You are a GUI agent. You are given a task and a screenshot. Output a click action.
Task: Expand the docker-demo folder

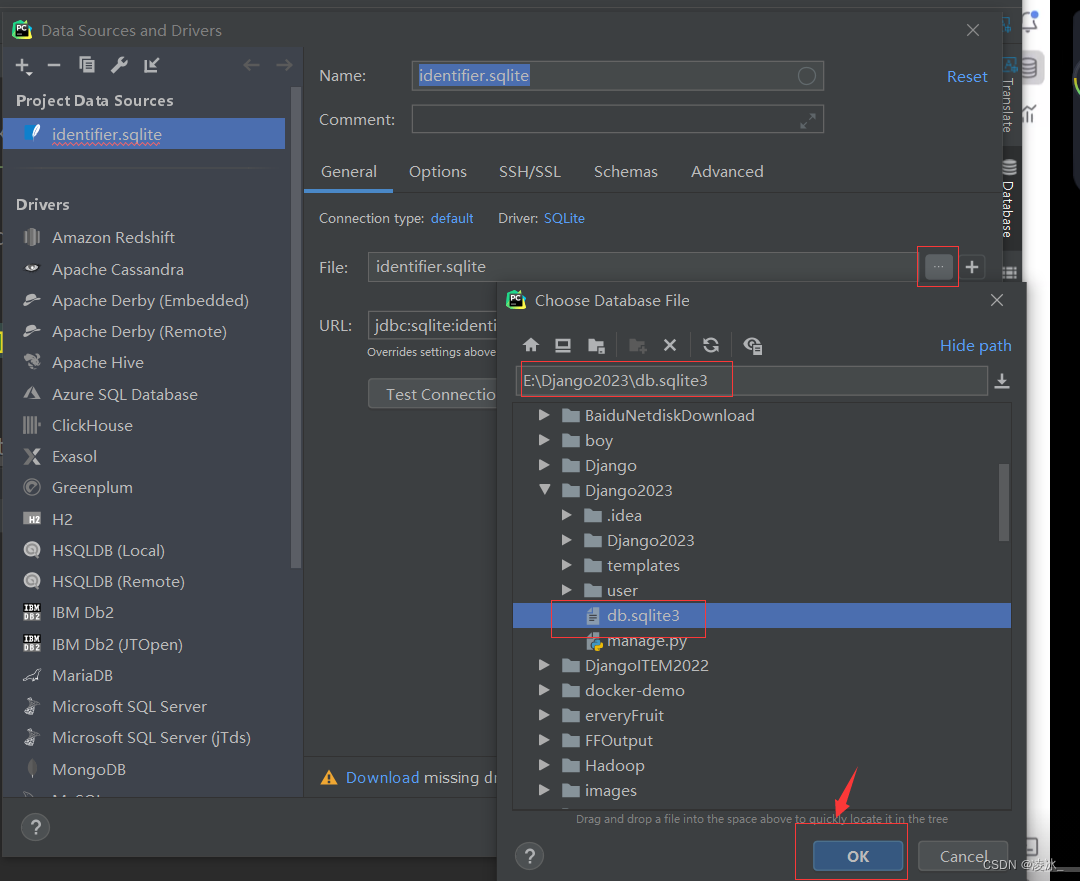(544, 690)
